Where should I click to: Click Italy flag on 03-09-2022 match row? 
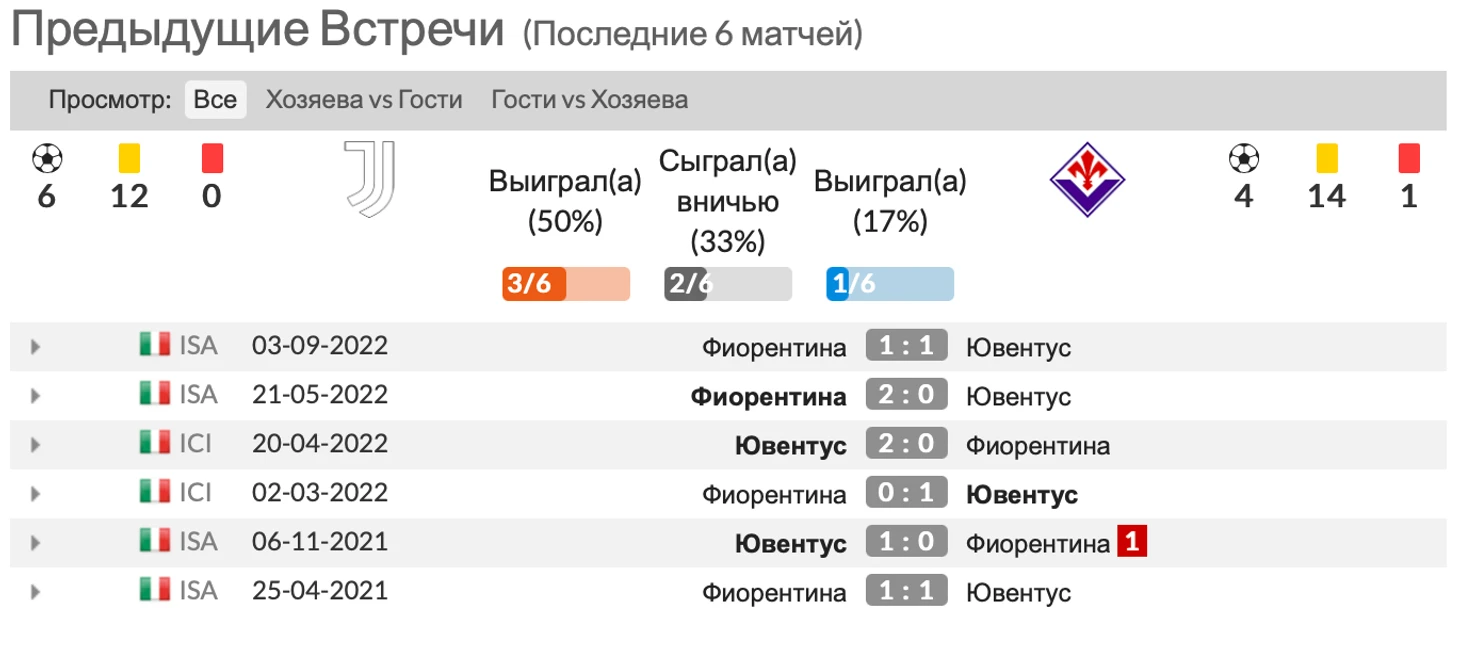[155, 345]
